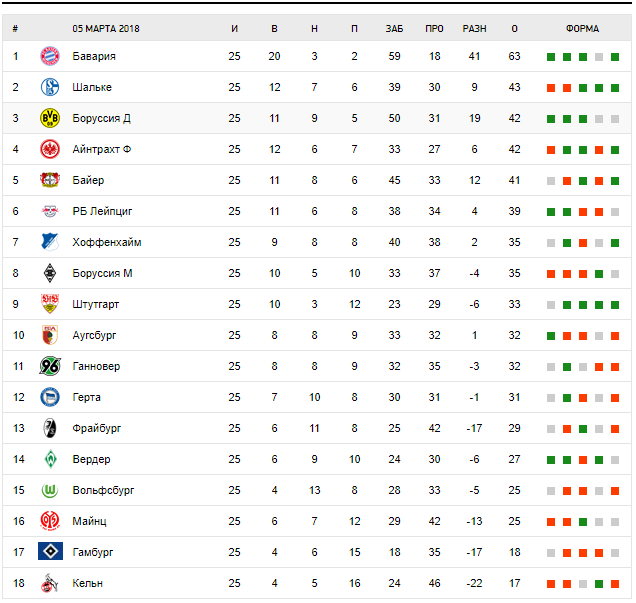
Task: Click the Schalke club crest icon
Action: tap(50, 87)
